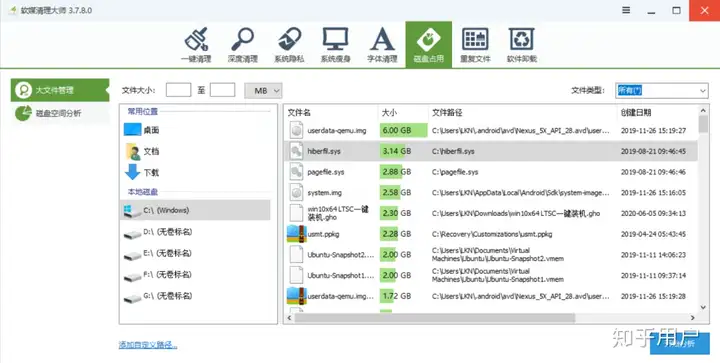Click the 3.14 GB size cell
This screenshot has width=720, height=363.
403,151
